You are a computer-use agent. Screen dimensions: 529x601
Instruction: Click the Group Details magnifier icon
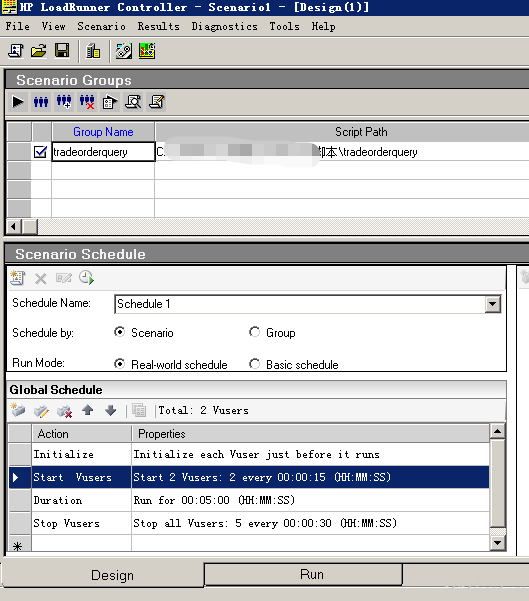[133, 102]
